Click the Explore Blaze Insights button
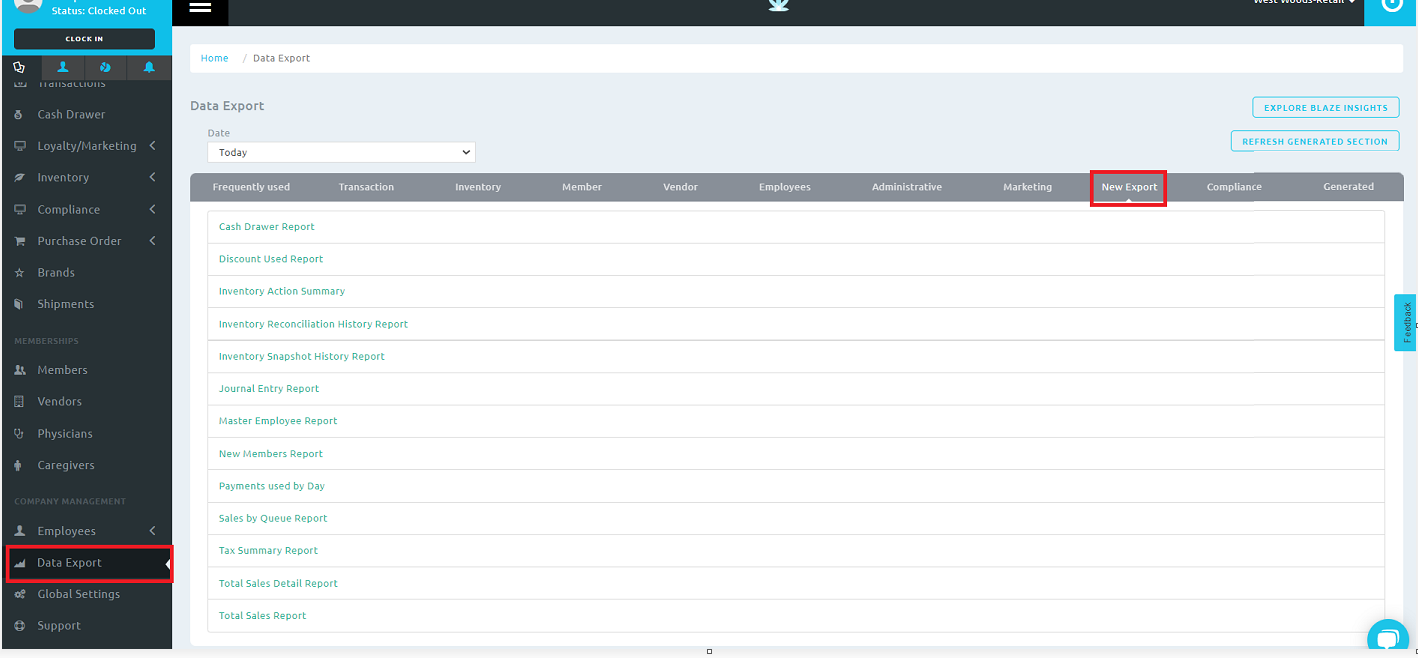 [x=1326, y=108]
